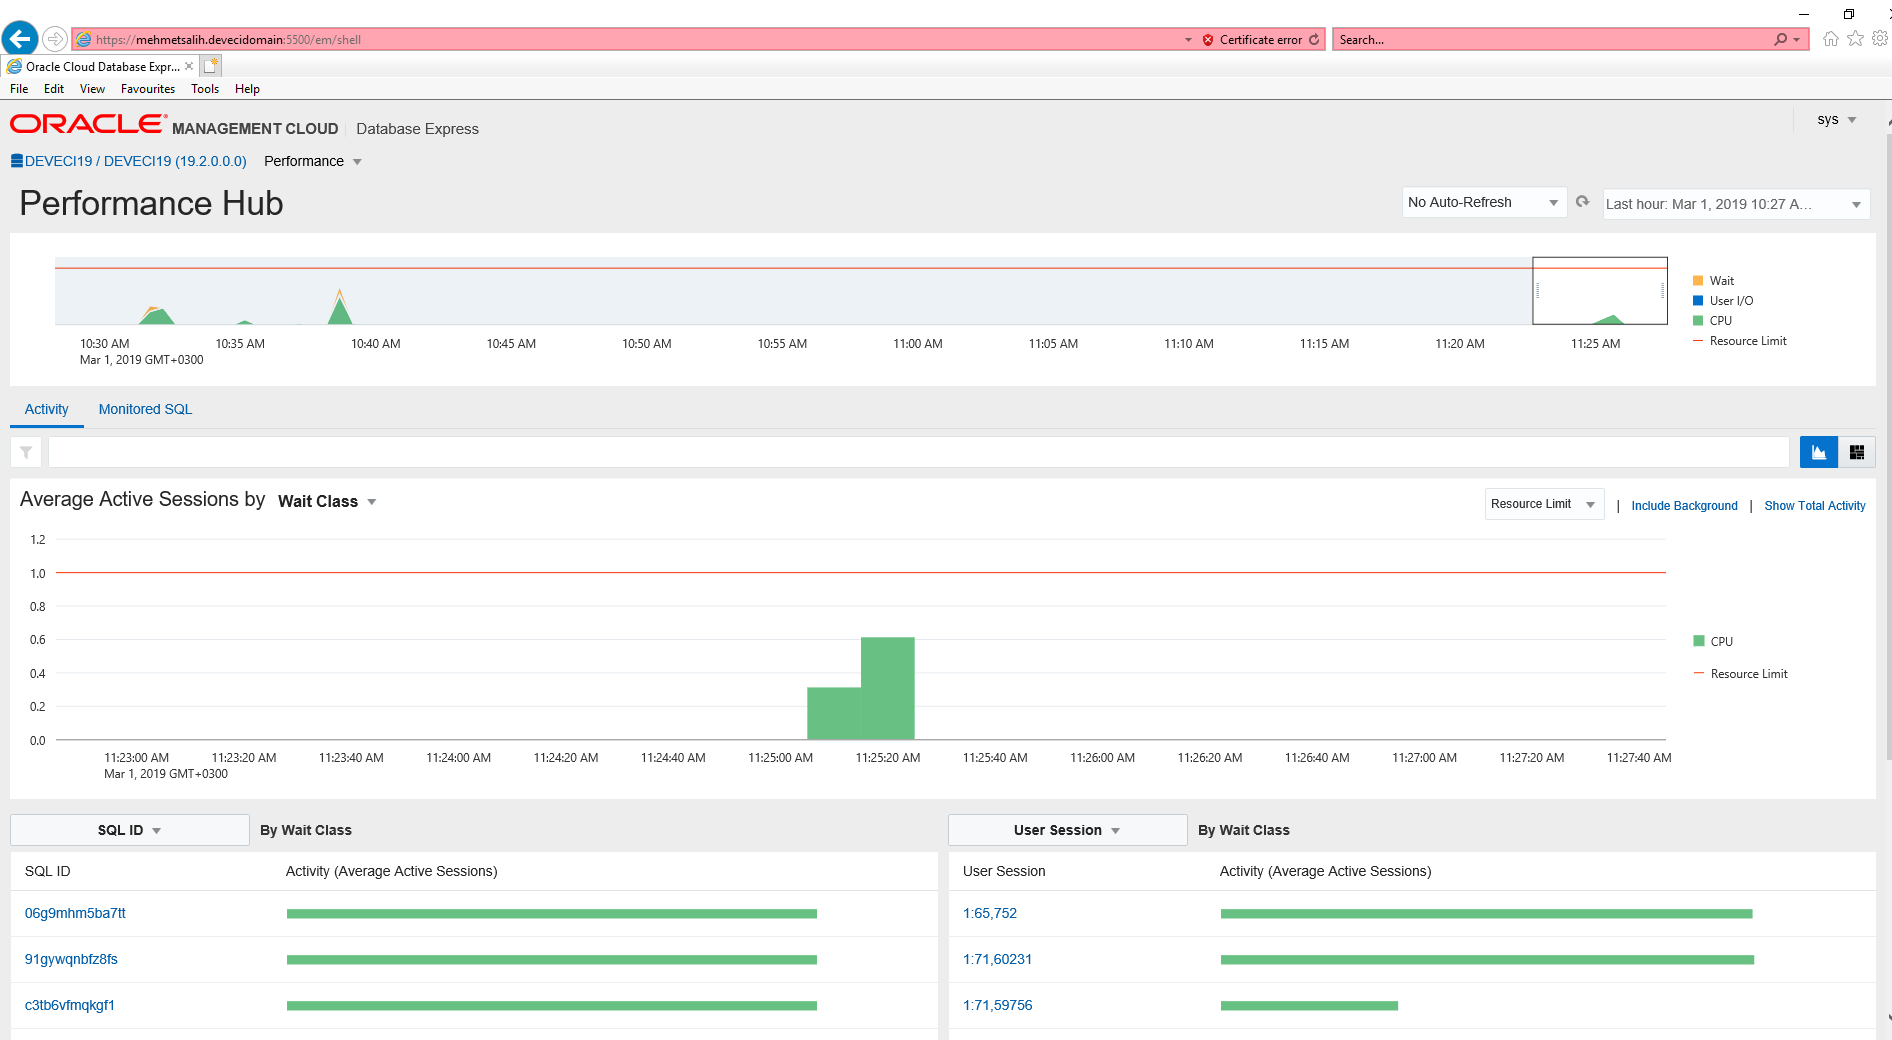Open user session 1:71,60231 link

pyautogui.click(x=997, y=959)
